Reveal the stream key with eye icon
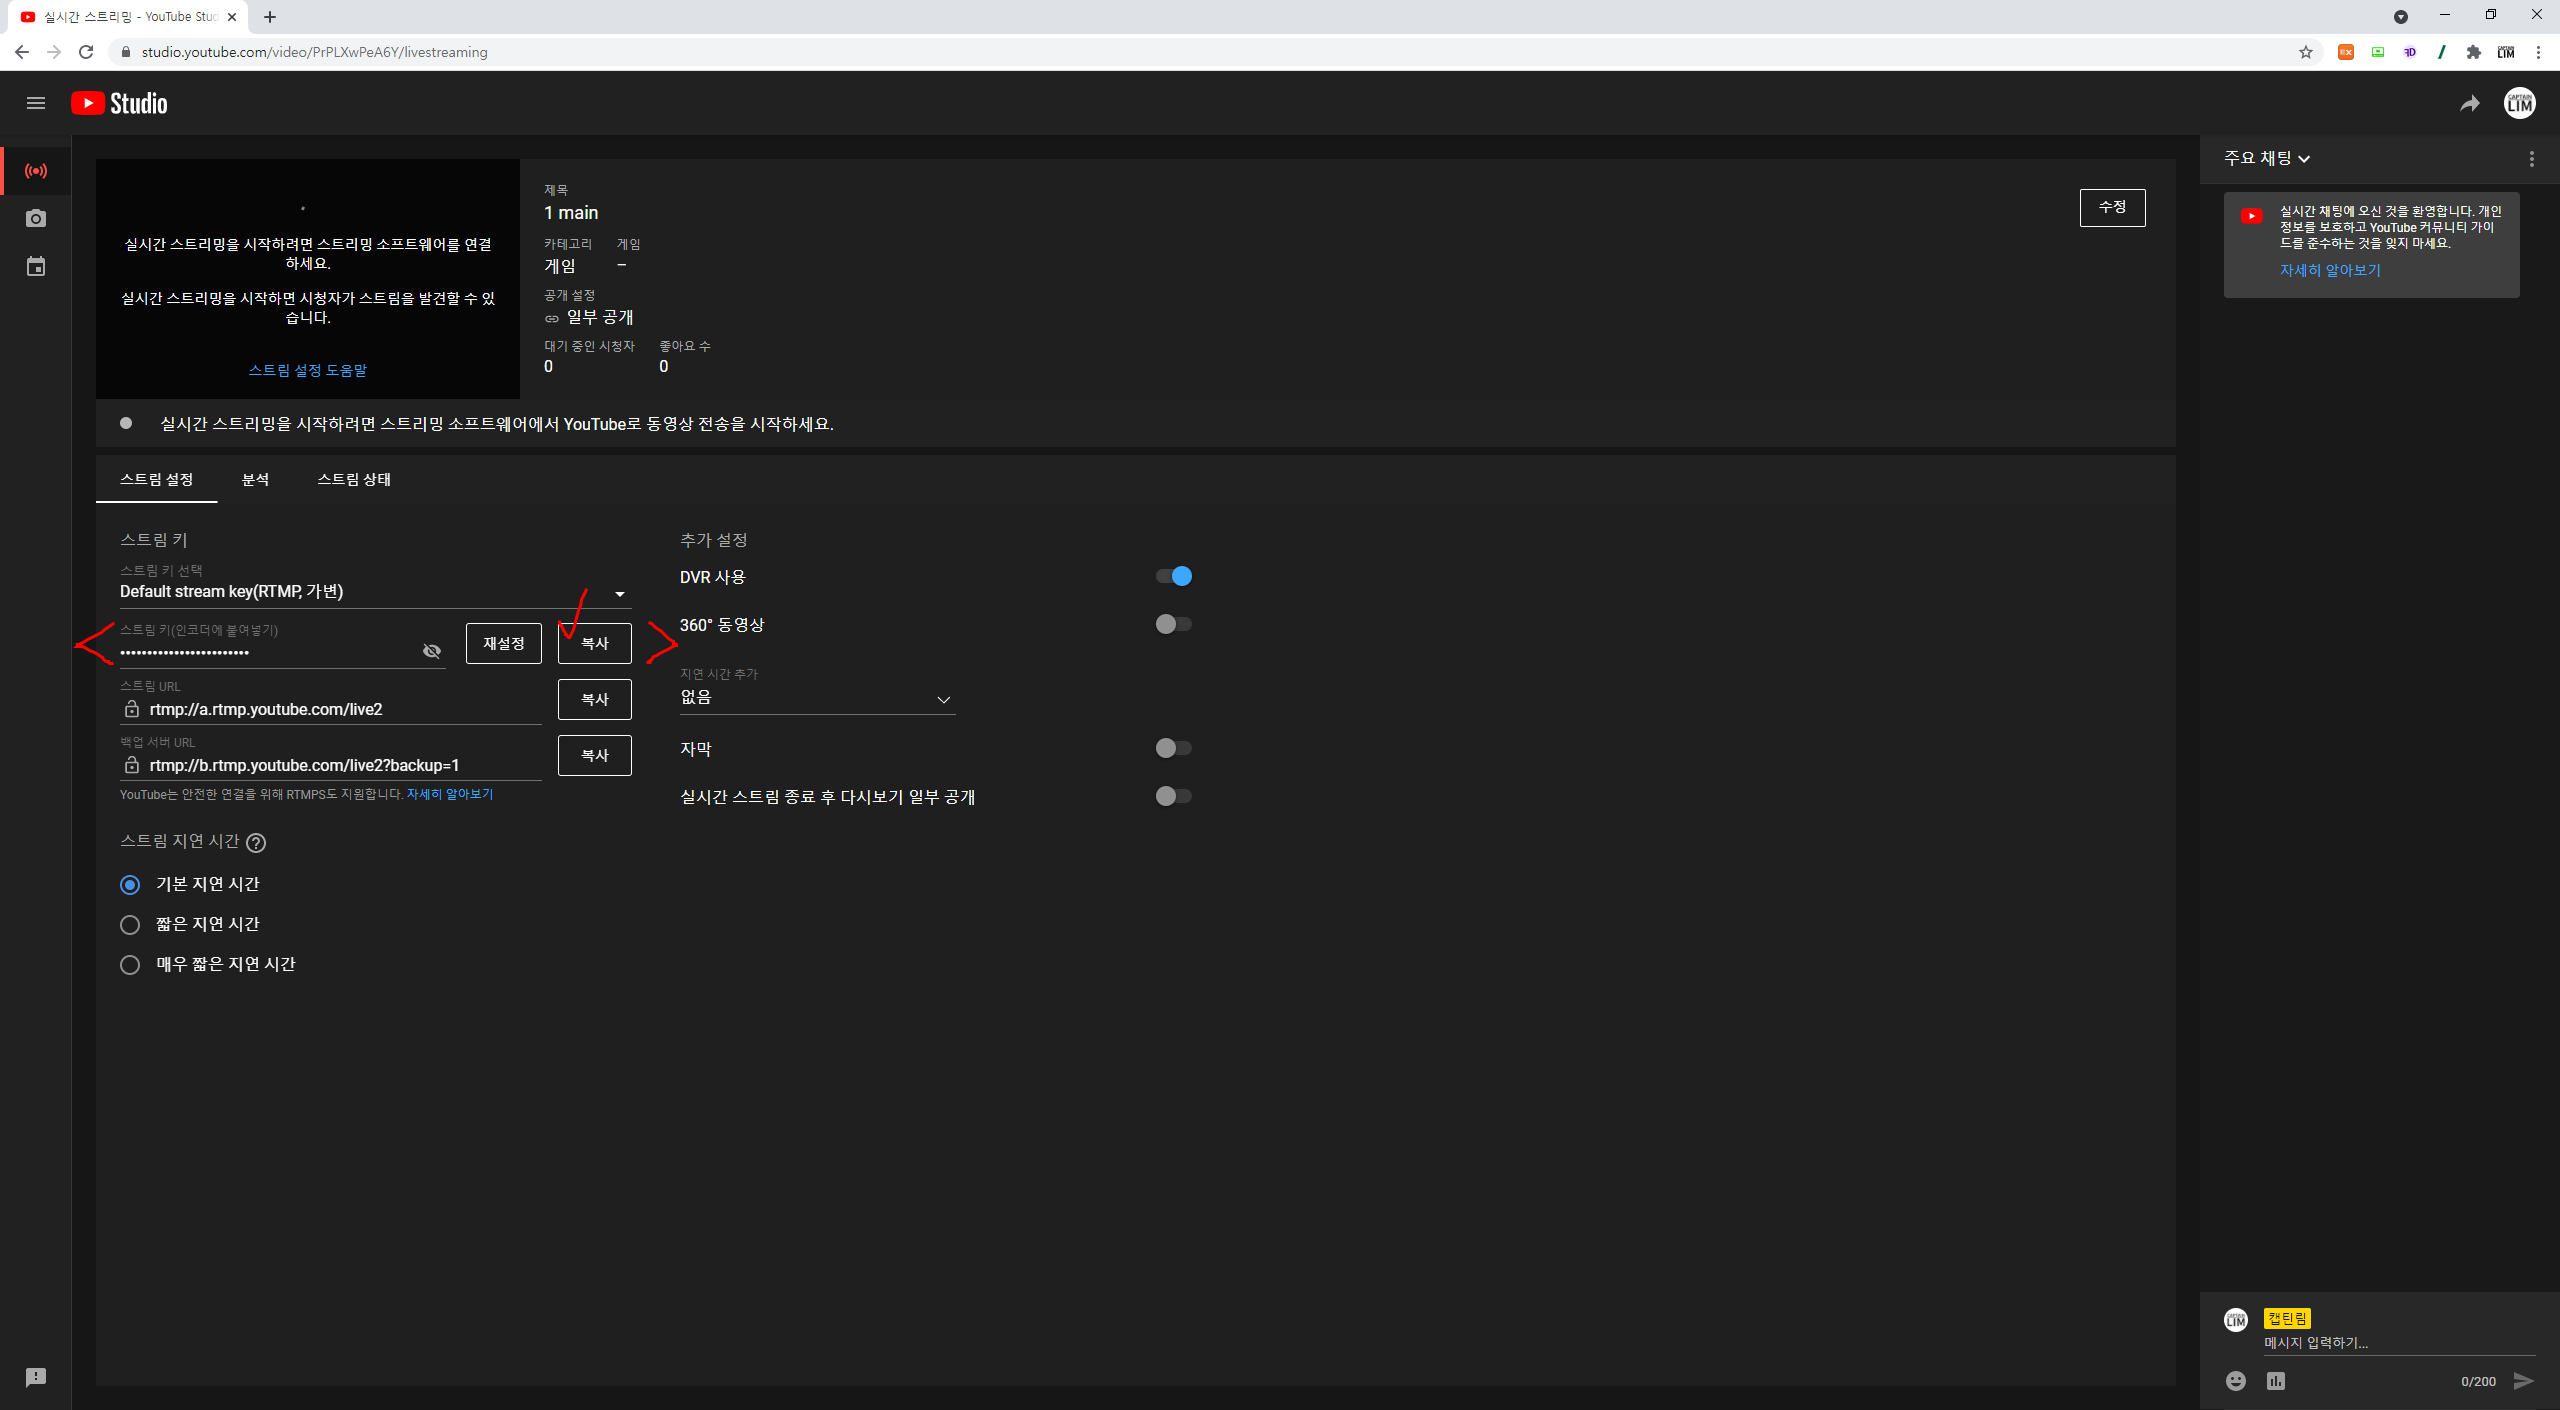The image size is (2560, 1410). pyautogui.click(x=432, y=651)
